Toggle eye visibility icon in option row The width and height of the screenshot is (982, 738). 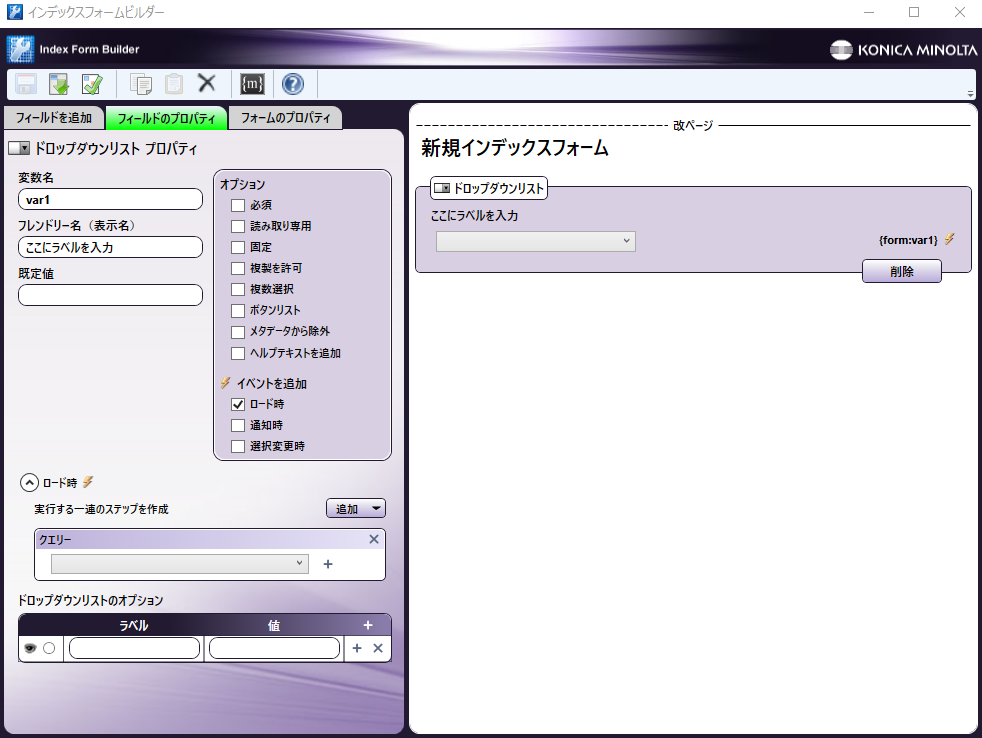30,648
